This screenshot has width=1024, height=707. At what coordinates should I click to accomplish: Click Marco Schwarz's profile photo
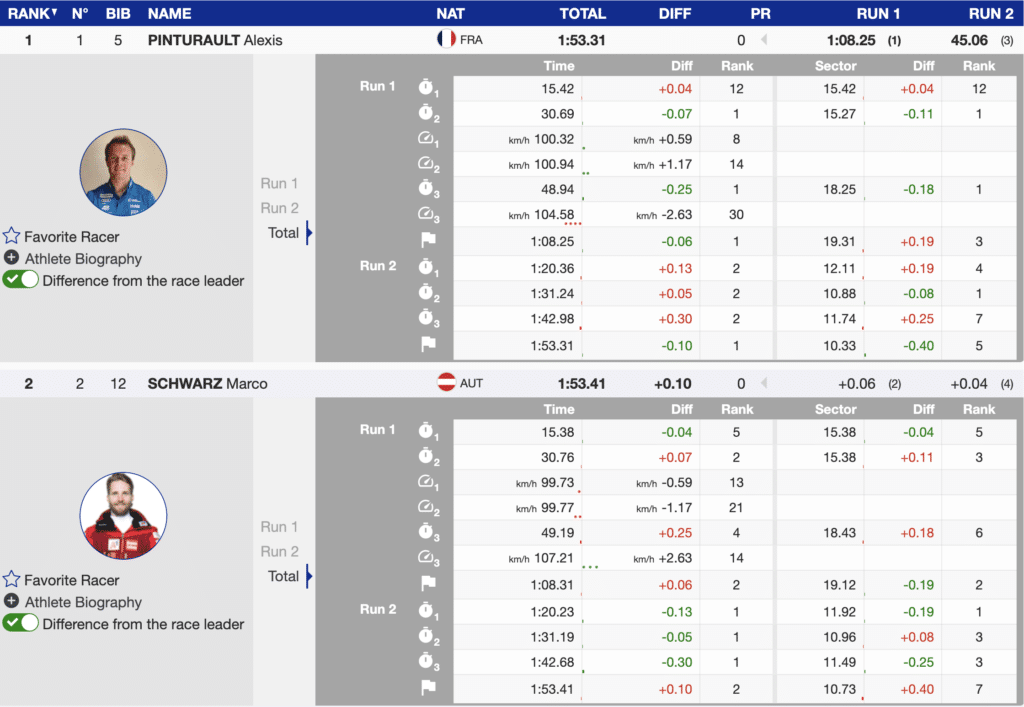[123, 515]
